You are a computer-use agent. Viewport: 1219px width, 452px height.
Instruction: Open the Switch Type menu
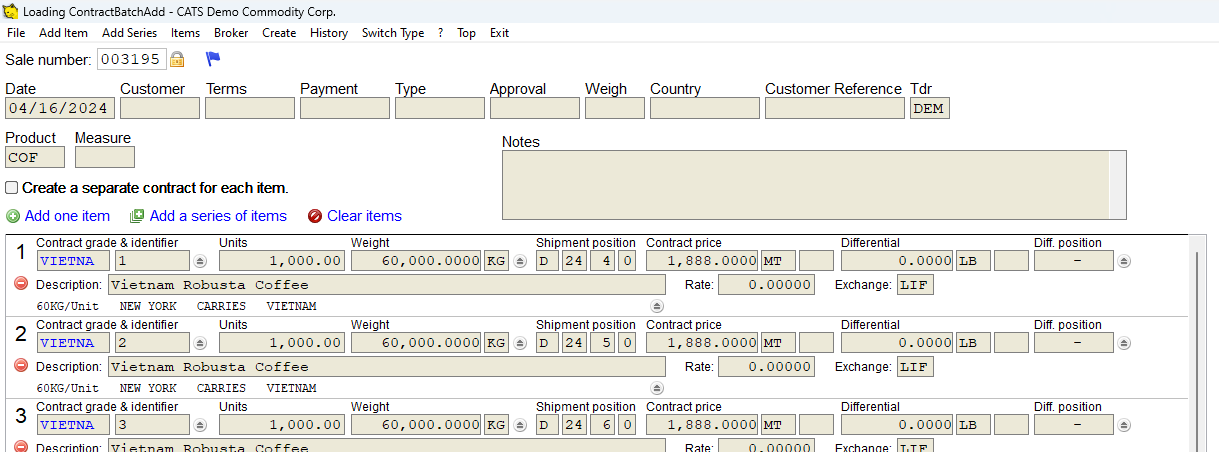click(393, 33)
